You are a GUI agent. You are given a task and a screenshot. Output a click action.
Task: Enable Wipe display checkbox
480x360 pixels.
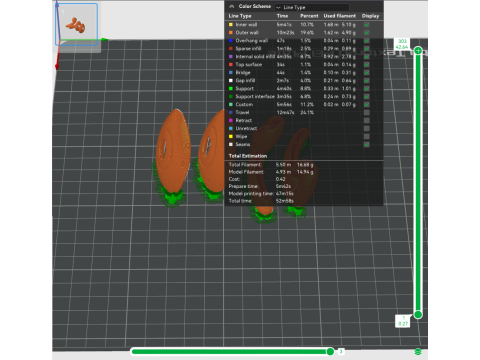tap(367, 137)
